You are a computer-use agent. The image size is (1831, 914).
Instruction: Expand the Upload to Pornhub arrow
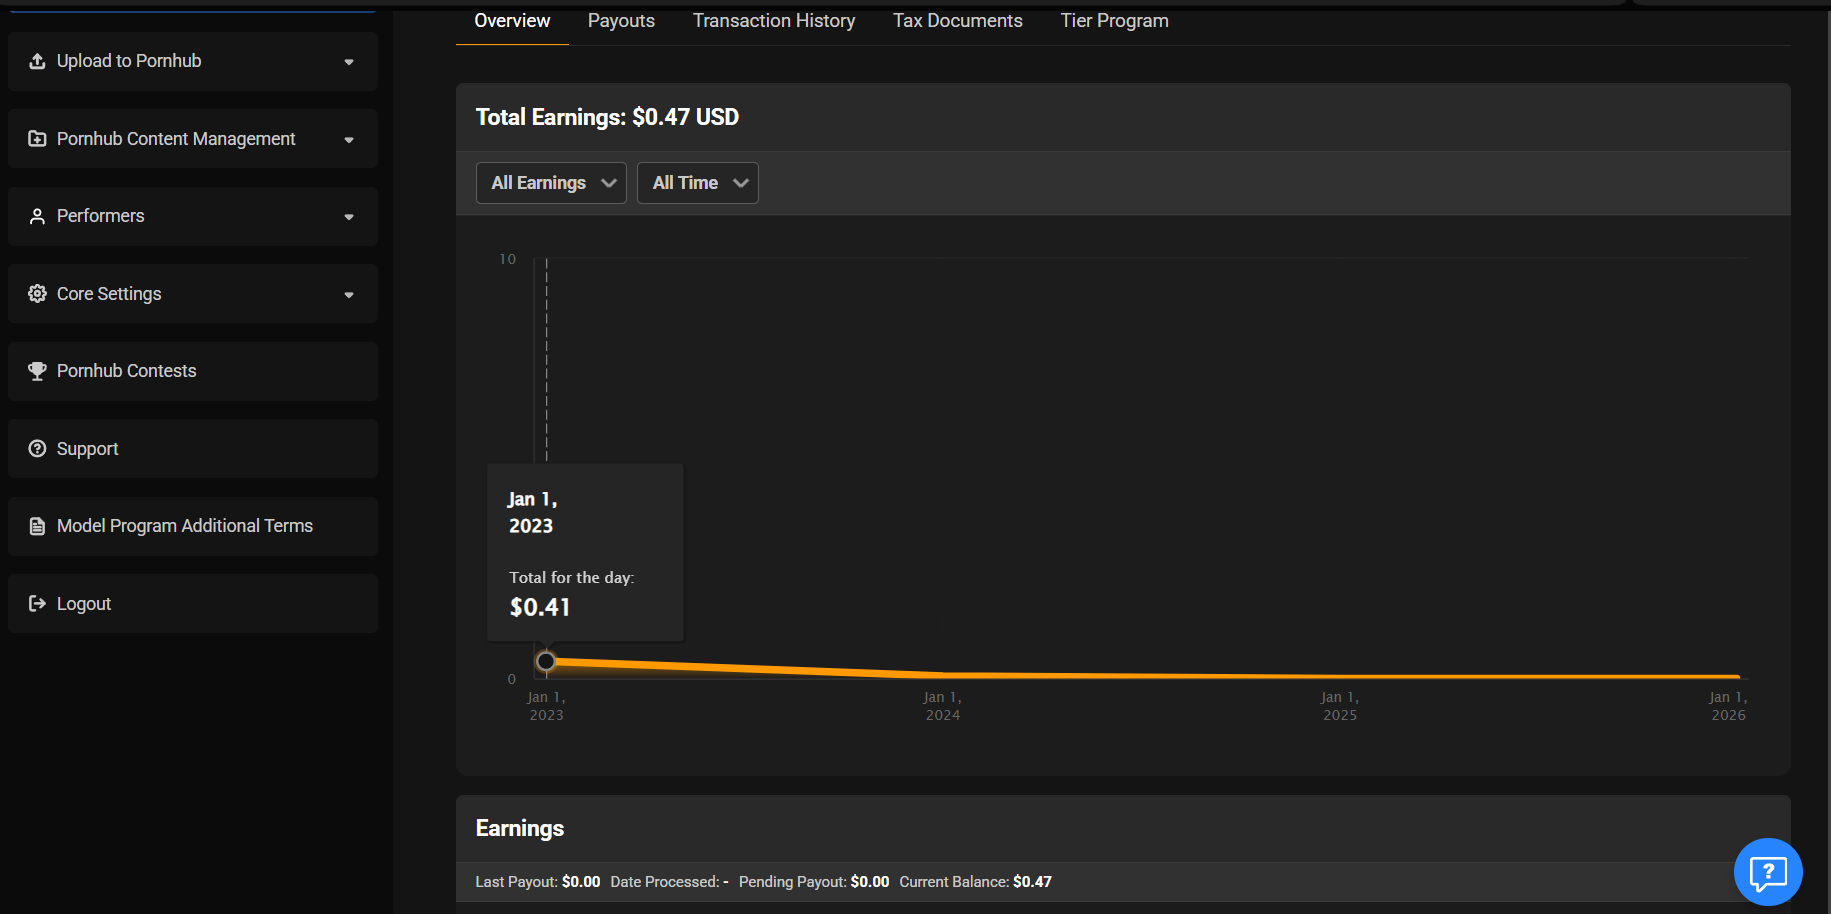click(x=349, y=62)
